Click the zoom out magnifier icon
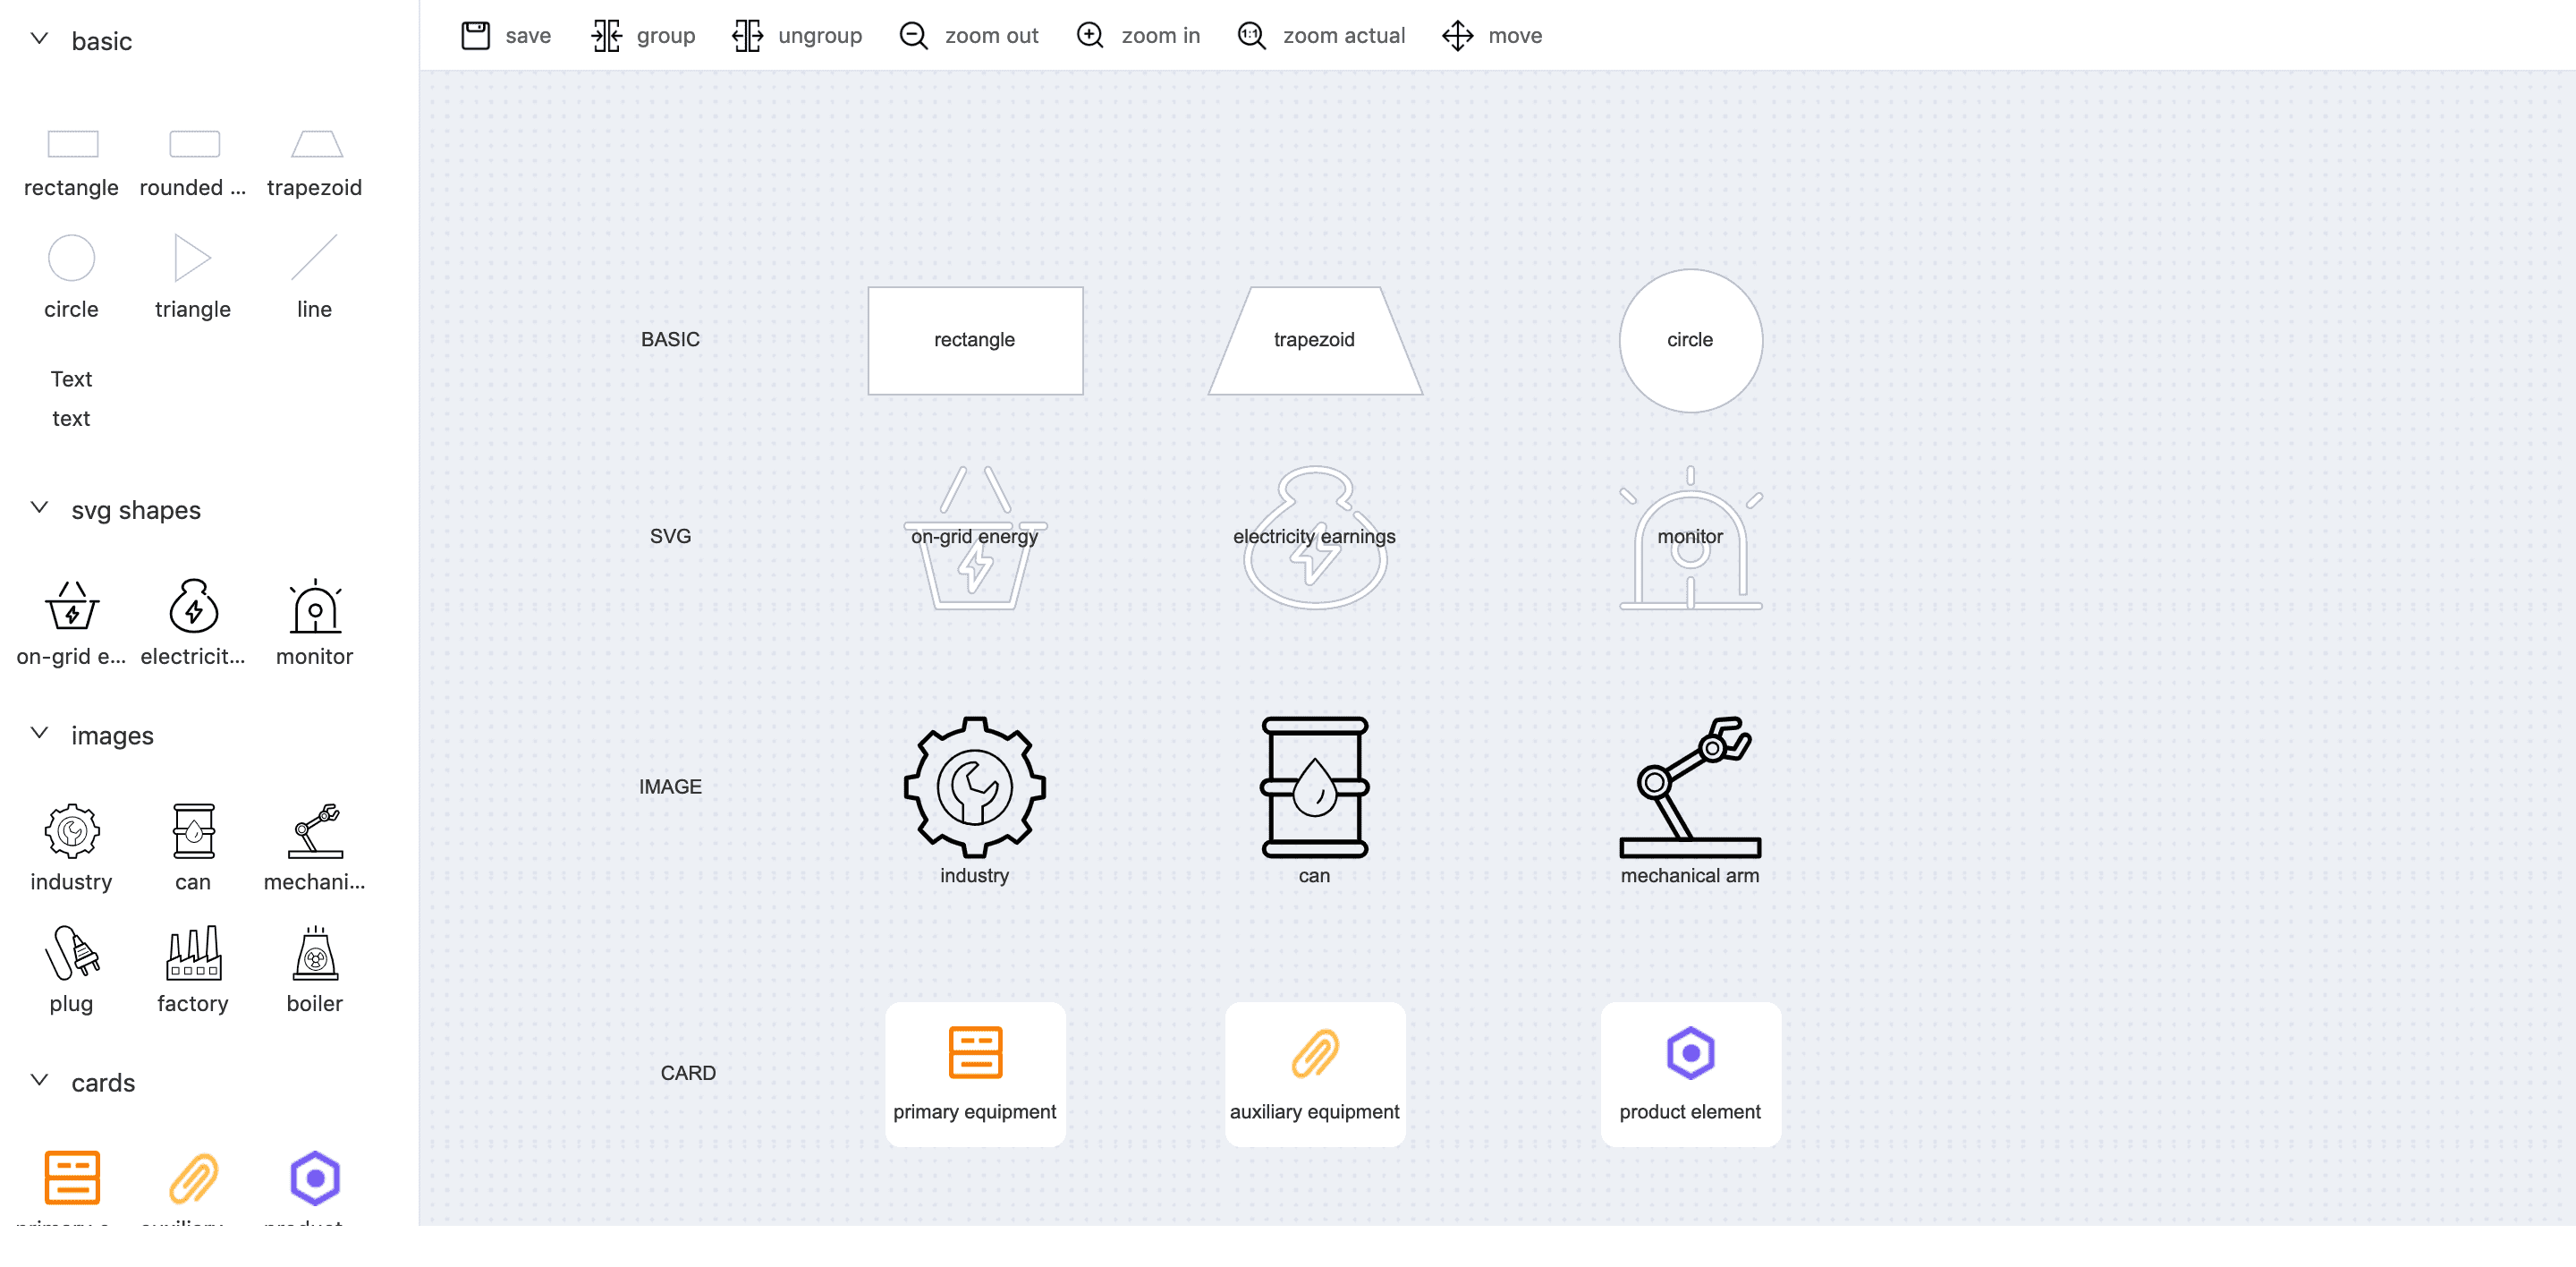This screenshot has width=2576, height=1267. (x=913, y=36)
